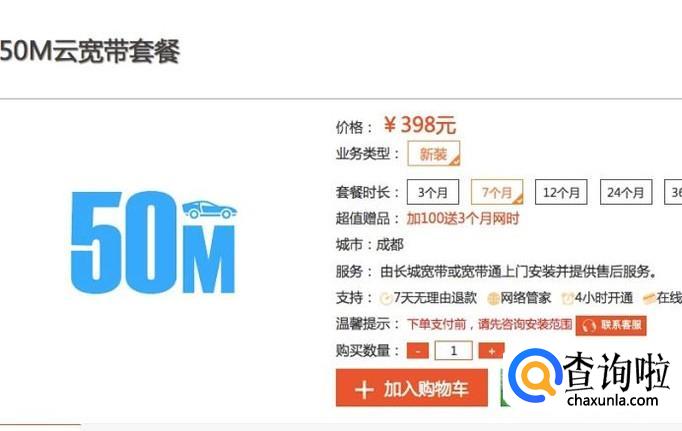Click the blue car icon above the M
This screenshot has height=431, width=682.
[209, 210]
